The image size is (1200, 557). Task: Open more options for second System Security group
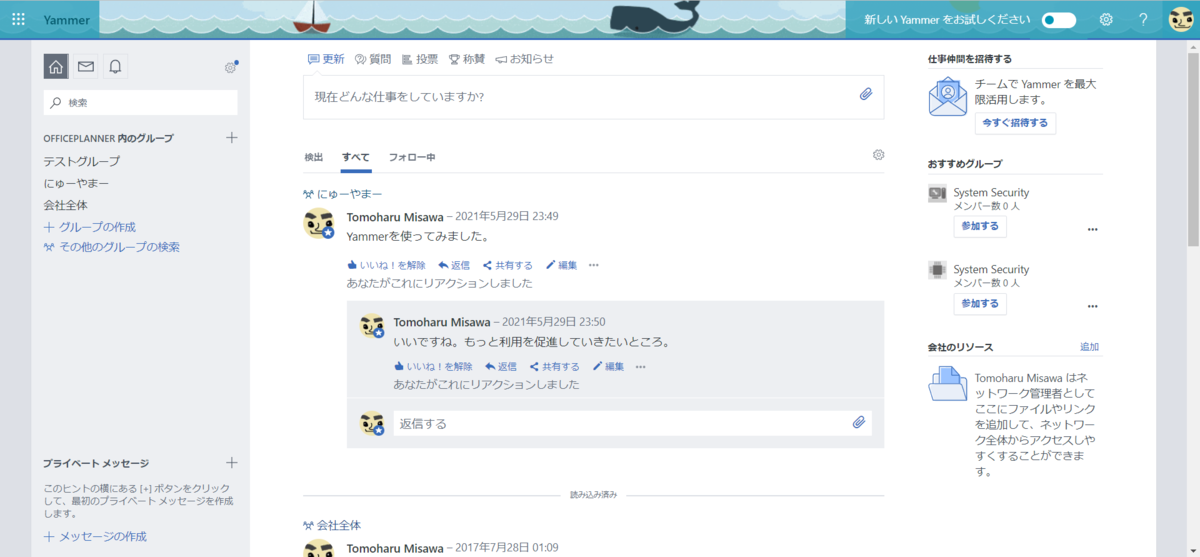1092,306
